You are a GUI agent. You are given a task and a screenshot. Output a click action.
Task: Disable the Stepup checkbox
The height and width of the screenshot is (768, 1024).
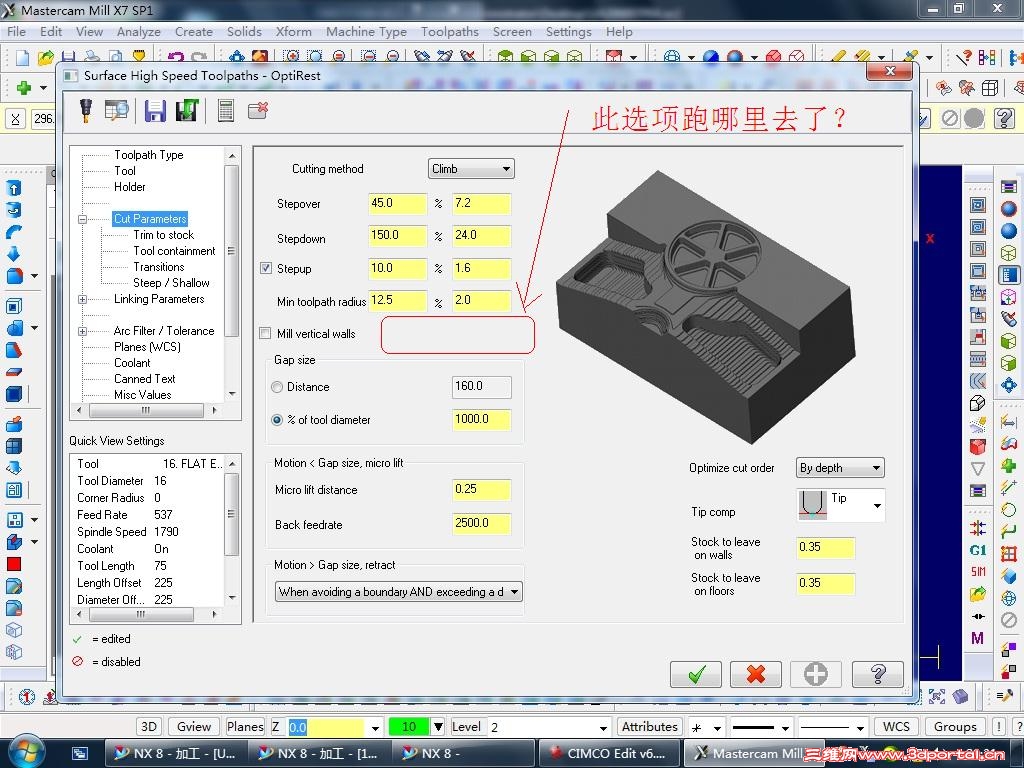[x=266, y=268]
